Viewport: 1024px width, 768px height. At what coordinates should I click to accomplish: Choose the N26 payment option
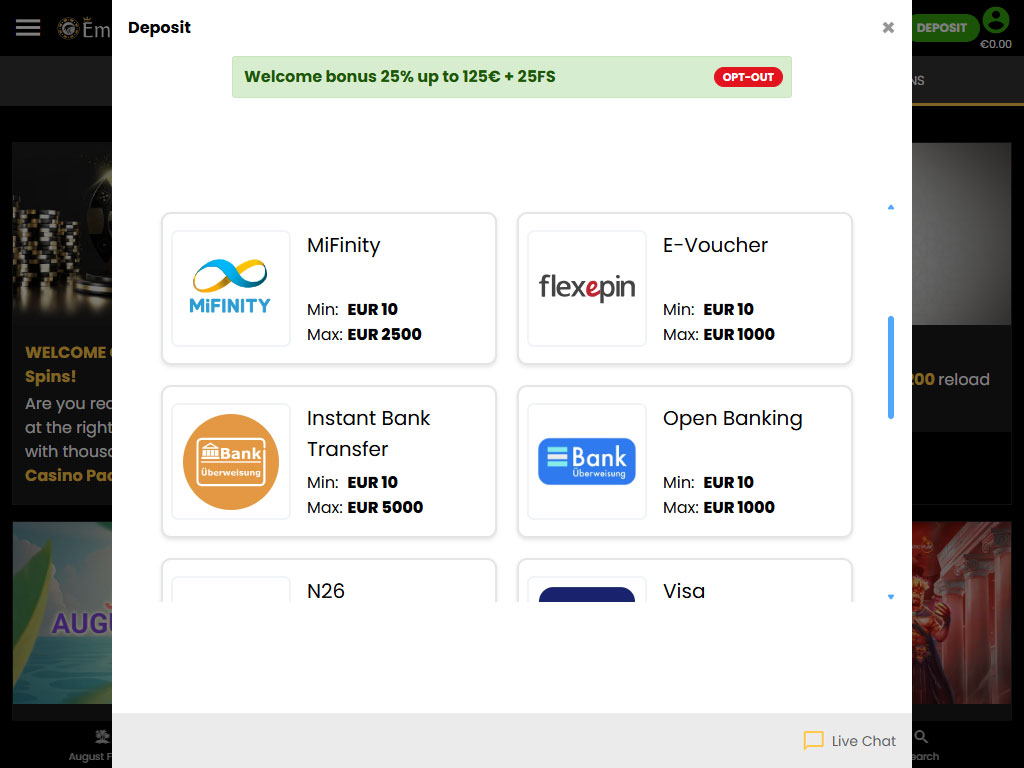pyautogui.click(x=328, y=581)
